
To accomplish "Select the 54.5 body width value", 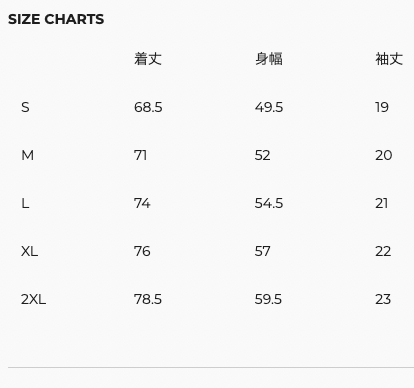I will click(269, 203).
